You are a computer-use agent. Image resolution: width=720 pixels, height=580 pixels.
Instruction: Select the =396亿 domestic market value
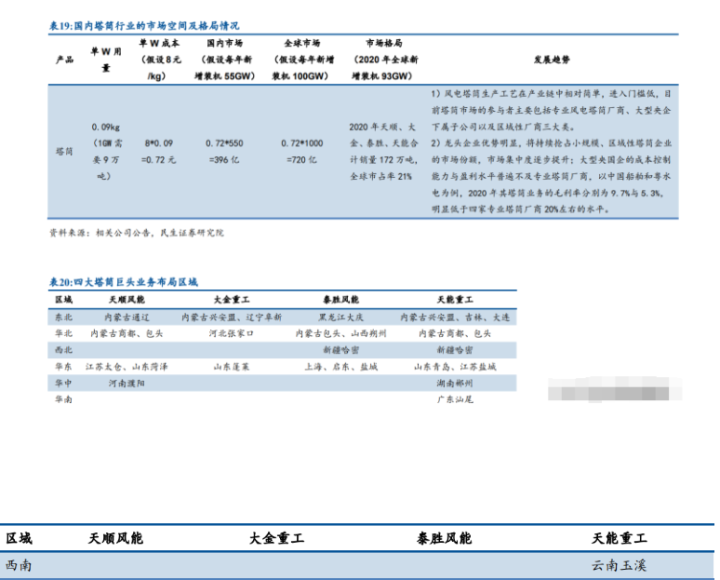223,159
